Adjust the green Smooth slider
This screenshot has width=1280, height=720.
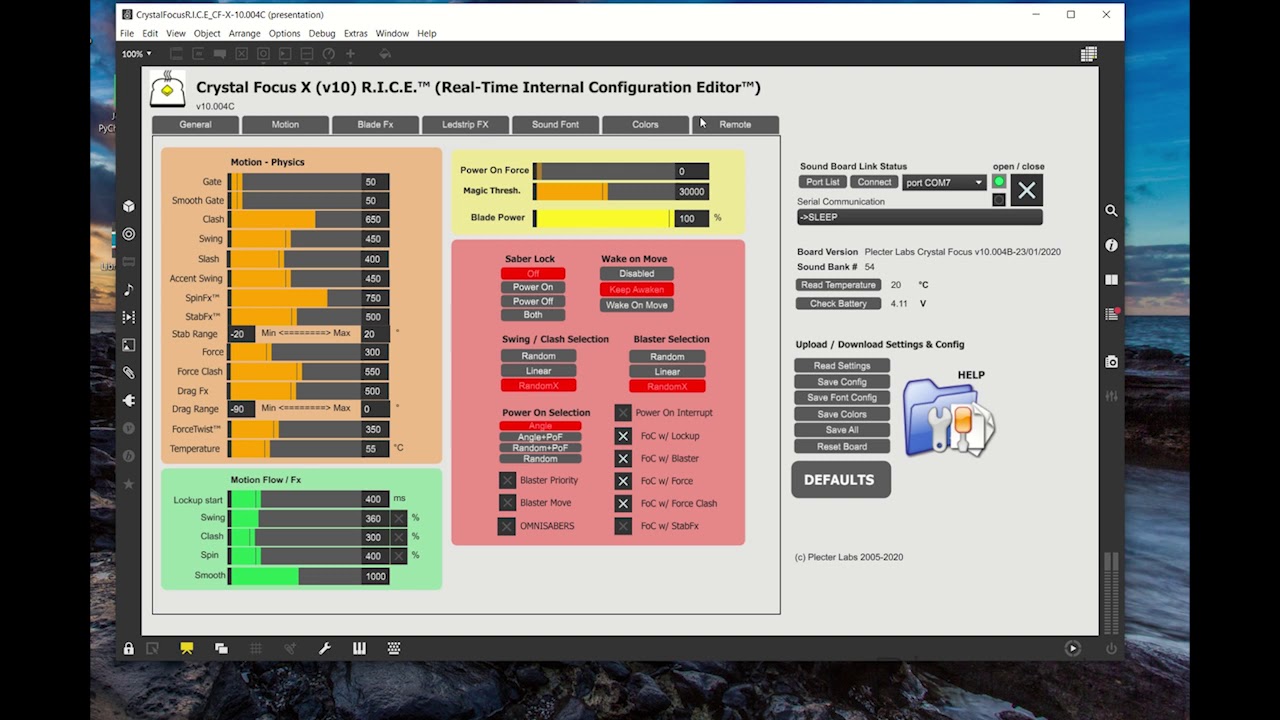pyautogui.click(x=295, y=576)
